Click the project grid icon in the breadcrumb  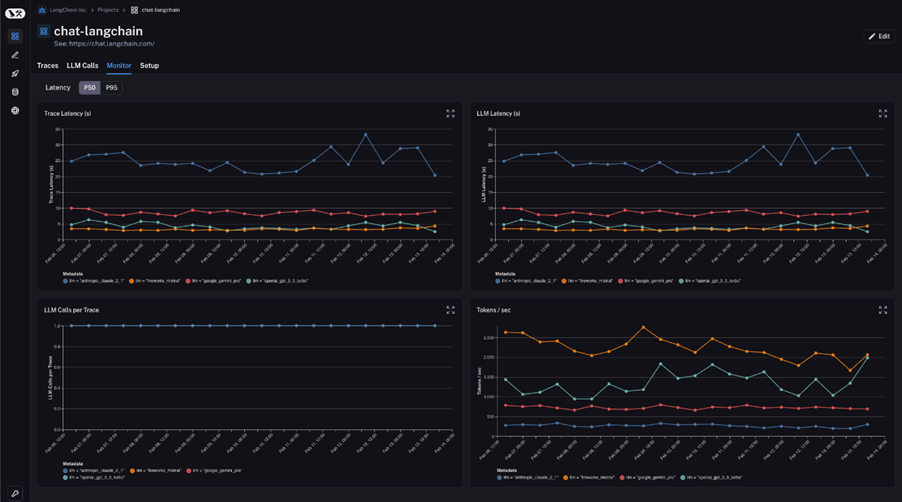(134, 10)
